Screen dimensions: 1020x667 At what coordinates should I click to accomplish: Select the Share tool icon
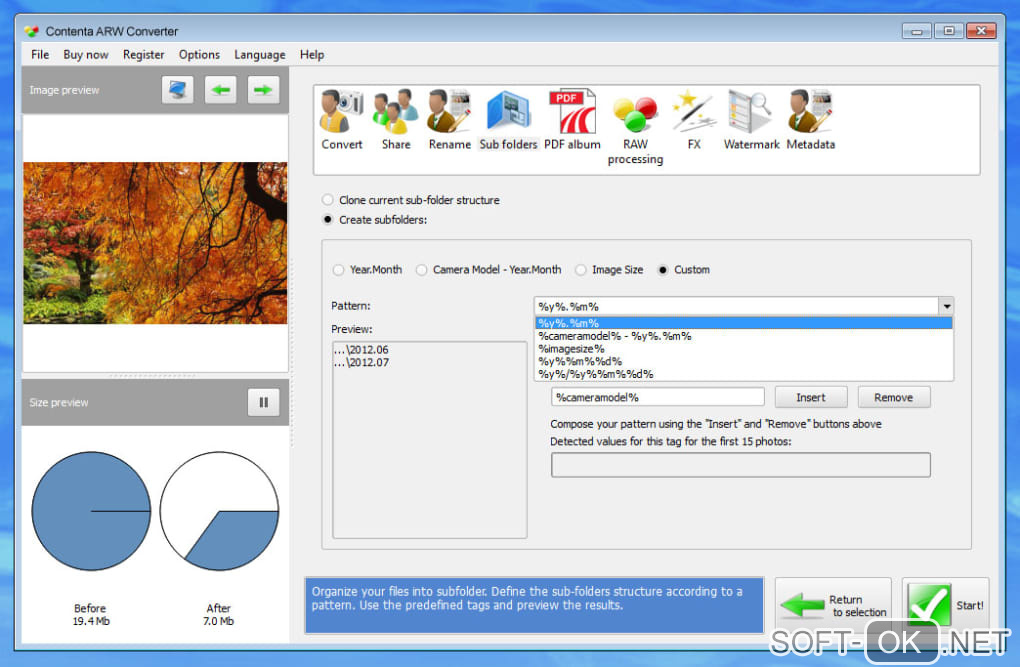click(396, 120)
